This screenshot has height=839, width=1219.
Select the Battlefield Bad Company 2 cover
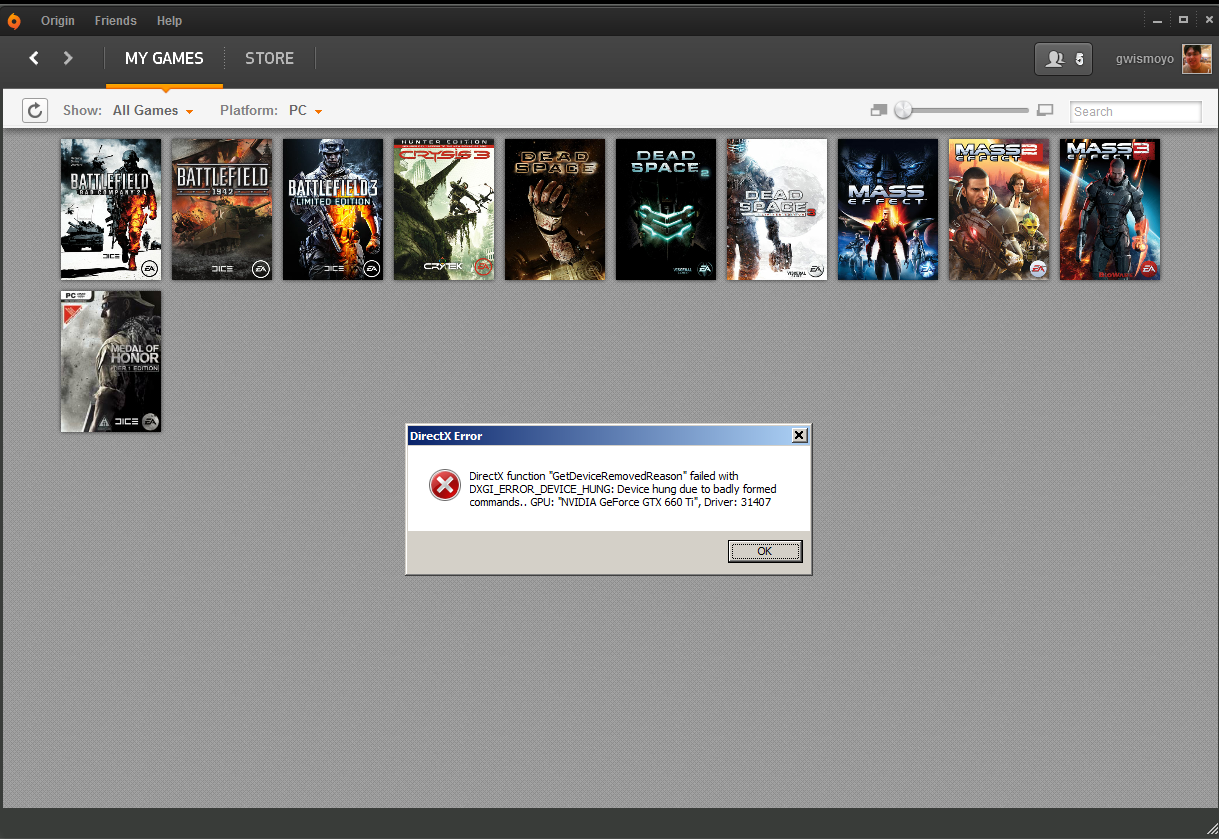[x=111, y=209]
